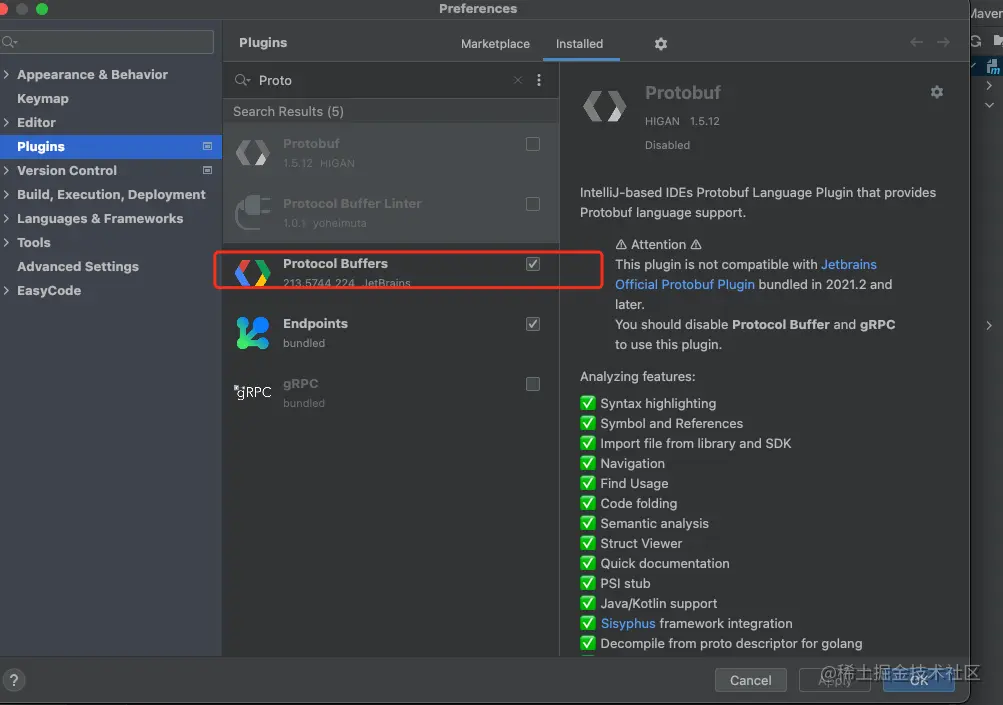
Task: Expand Appearance & Behavior settings
Action: pyautogui.click(x=7, y=75)
